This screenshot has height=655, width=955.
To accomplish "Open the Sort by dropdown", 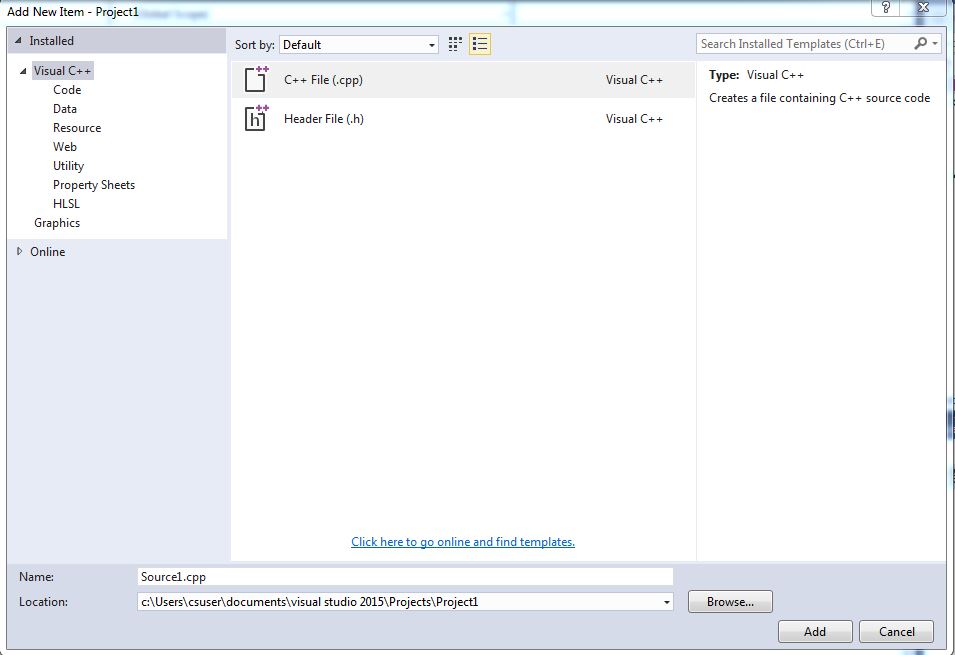I will (x=432, y=45).
